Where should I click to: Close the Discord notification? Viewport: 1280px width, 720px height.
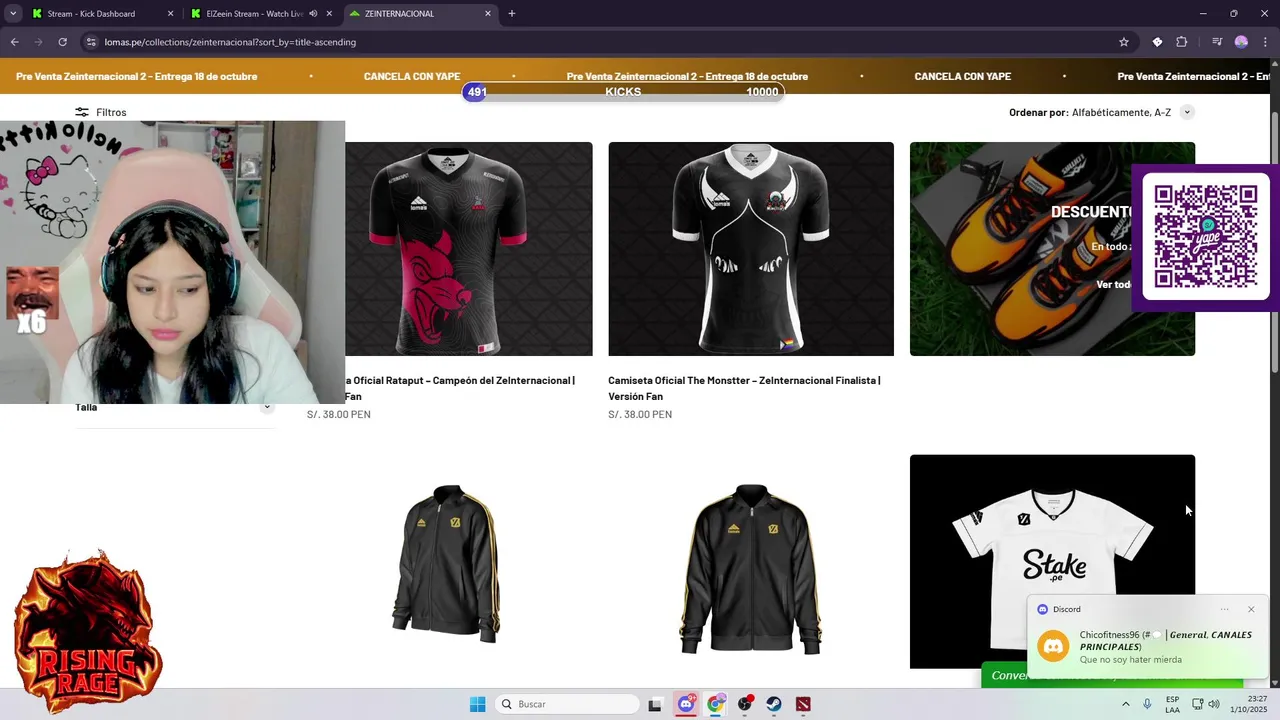(x=1251, y=609)
